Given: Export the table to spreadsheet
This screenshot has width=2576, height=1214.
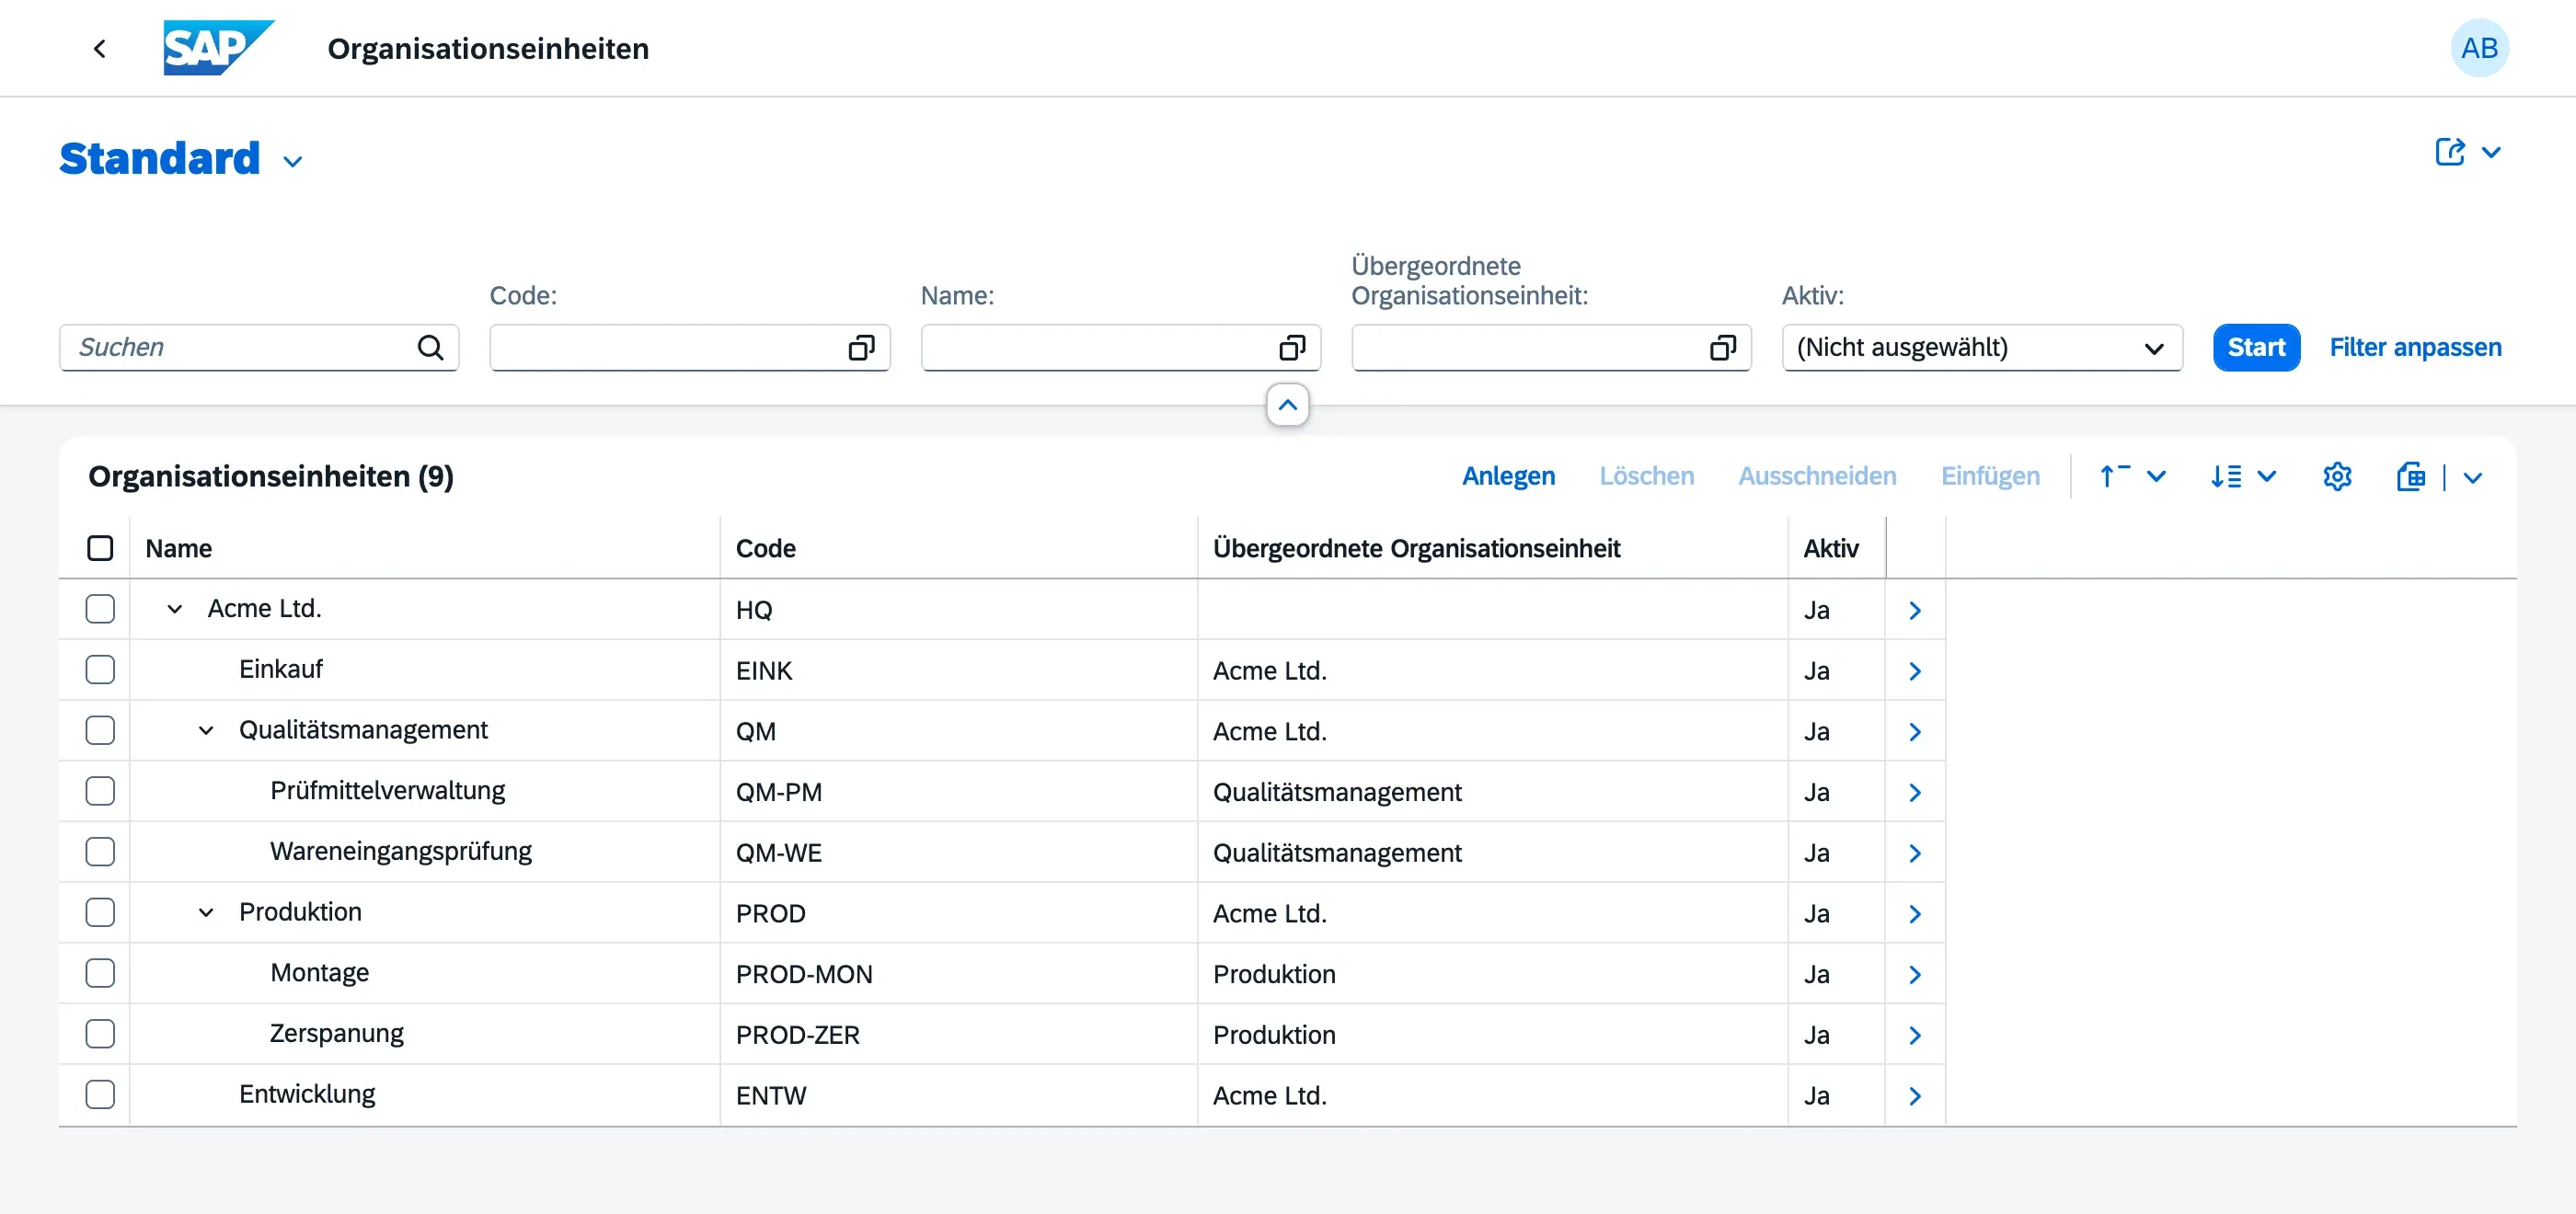Looking at the screenshot, I should pos(2410,476).
